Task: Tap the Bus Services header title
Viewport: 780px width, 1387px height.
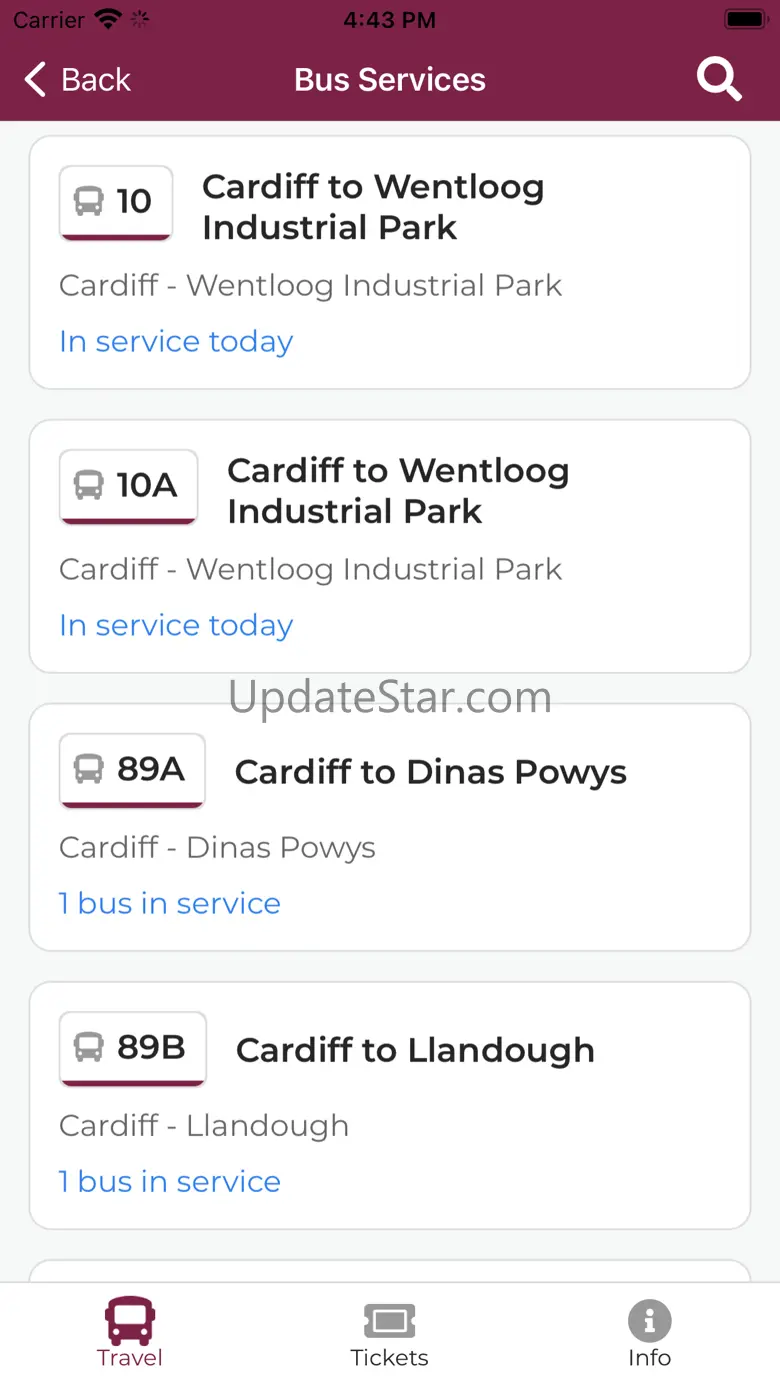Action: coord(390,79)
